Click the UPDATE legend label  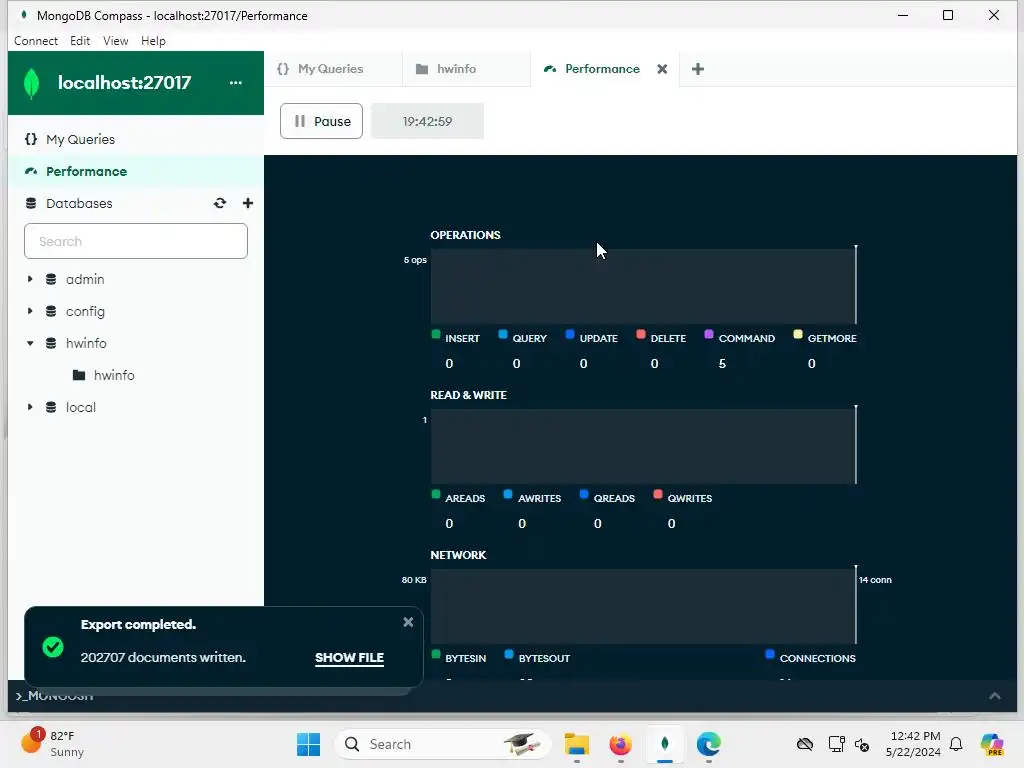pos(598,338)
